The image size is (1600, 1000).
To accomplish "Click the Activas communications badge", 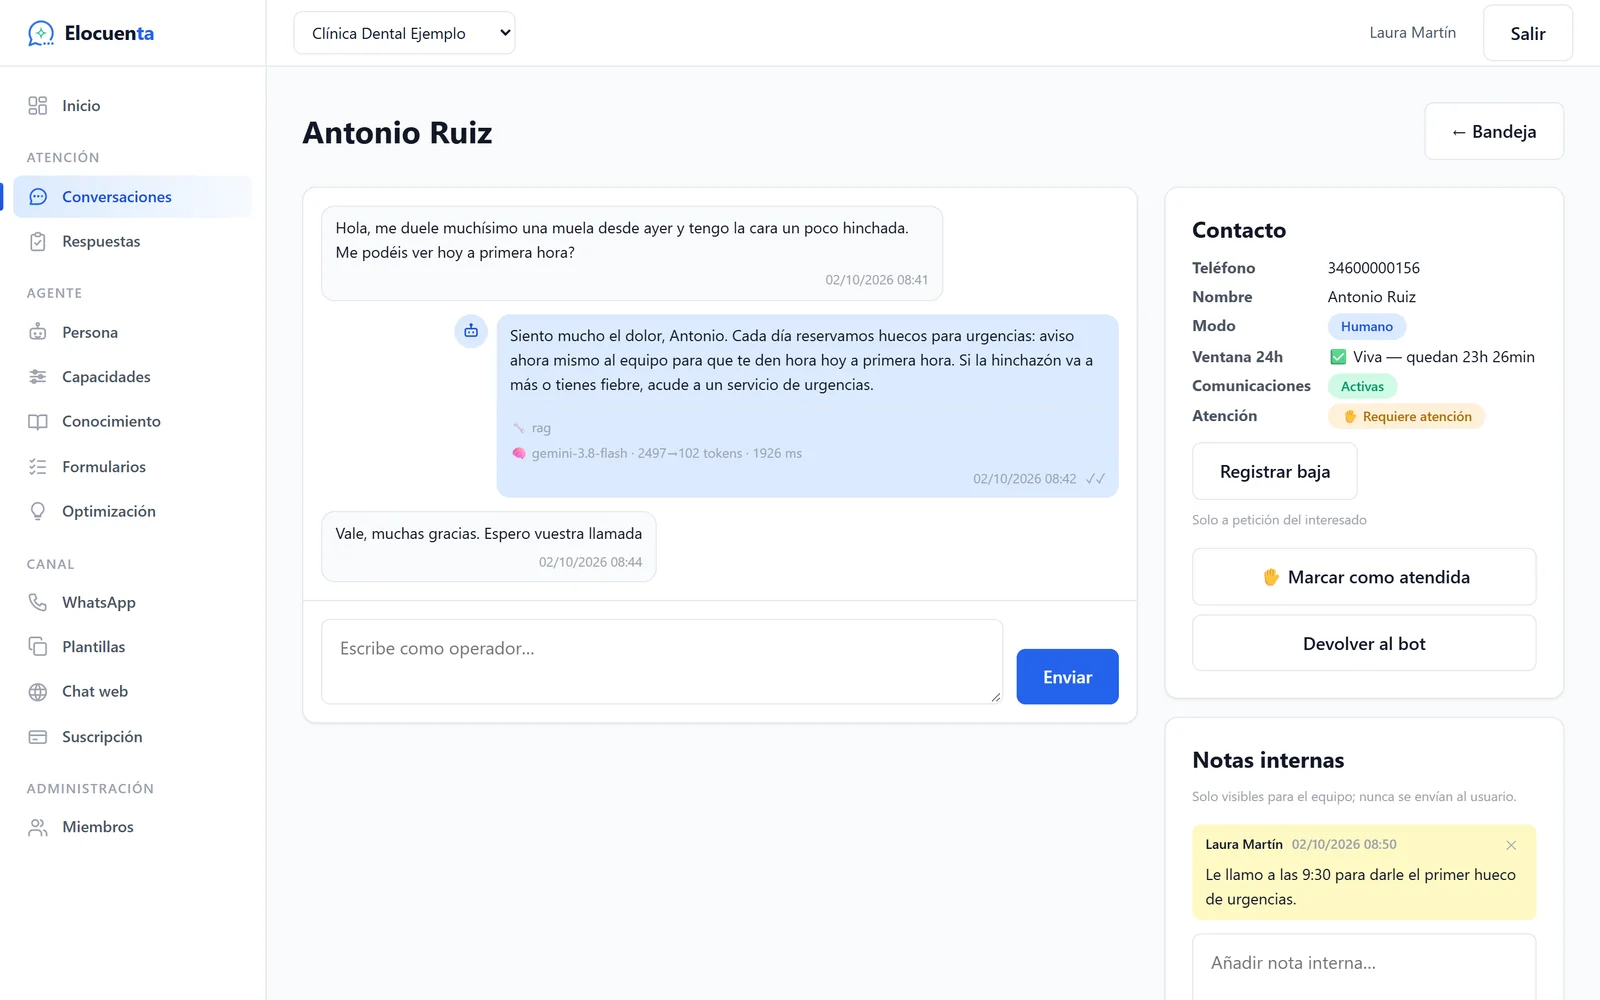I will tap(1362, 386).
